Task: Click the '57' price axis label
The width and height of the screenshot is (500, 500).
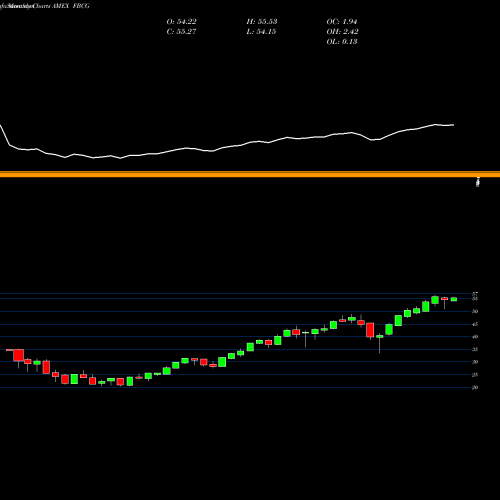Action: 475,294
